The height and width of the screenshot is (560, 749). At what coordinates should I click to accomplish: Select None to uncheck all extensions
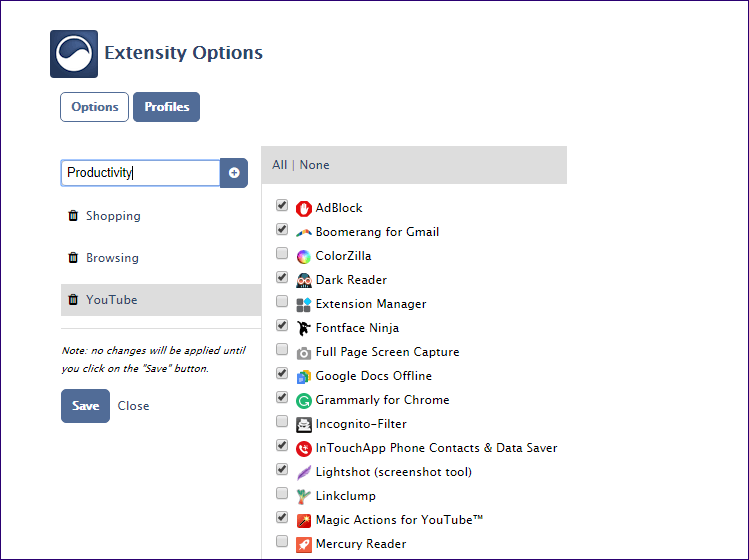coord(314,165)
